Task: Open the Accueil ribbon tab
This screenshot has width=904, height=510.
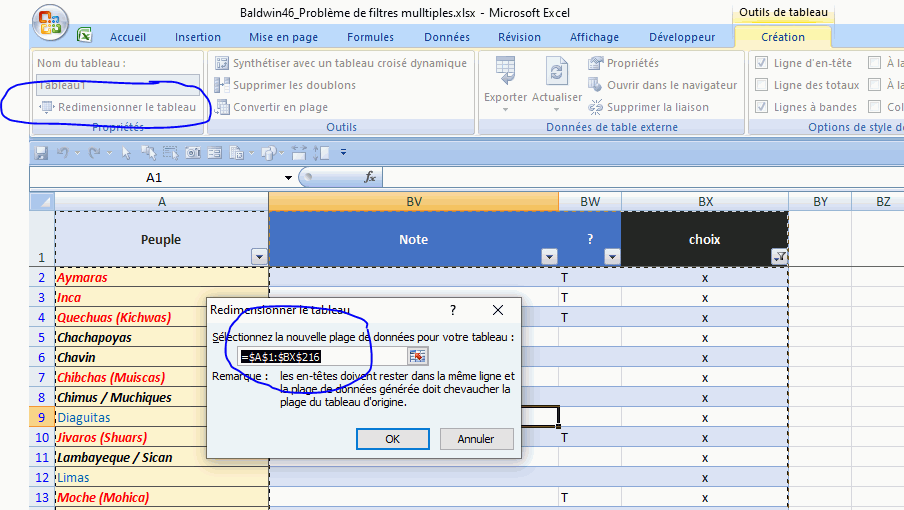Action: tap(127, 37)
